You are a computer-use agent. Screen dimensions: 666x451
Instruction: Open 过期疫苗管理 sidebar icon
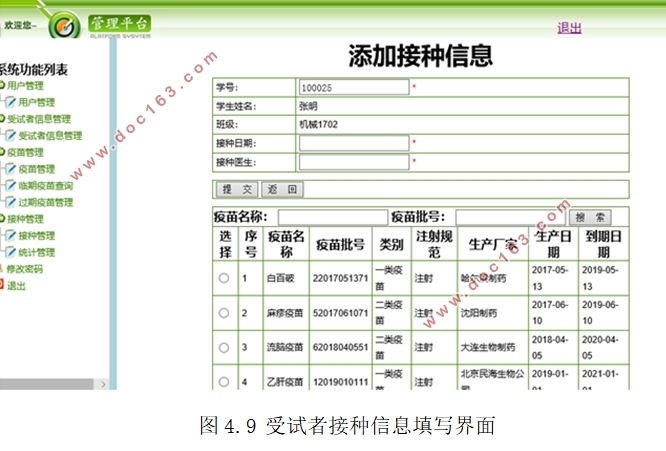click(x=10, y=202)
